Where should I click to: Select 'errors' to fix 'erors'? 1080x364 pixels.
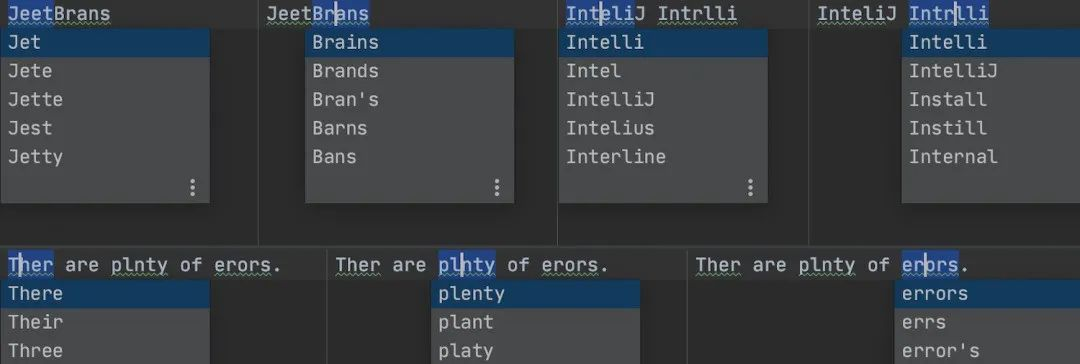pyautogui.click(x=988, y=294)
